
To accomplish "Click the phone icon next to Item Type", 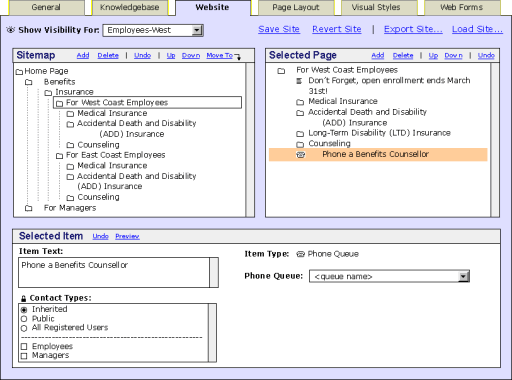I will [x=300, y=254].
